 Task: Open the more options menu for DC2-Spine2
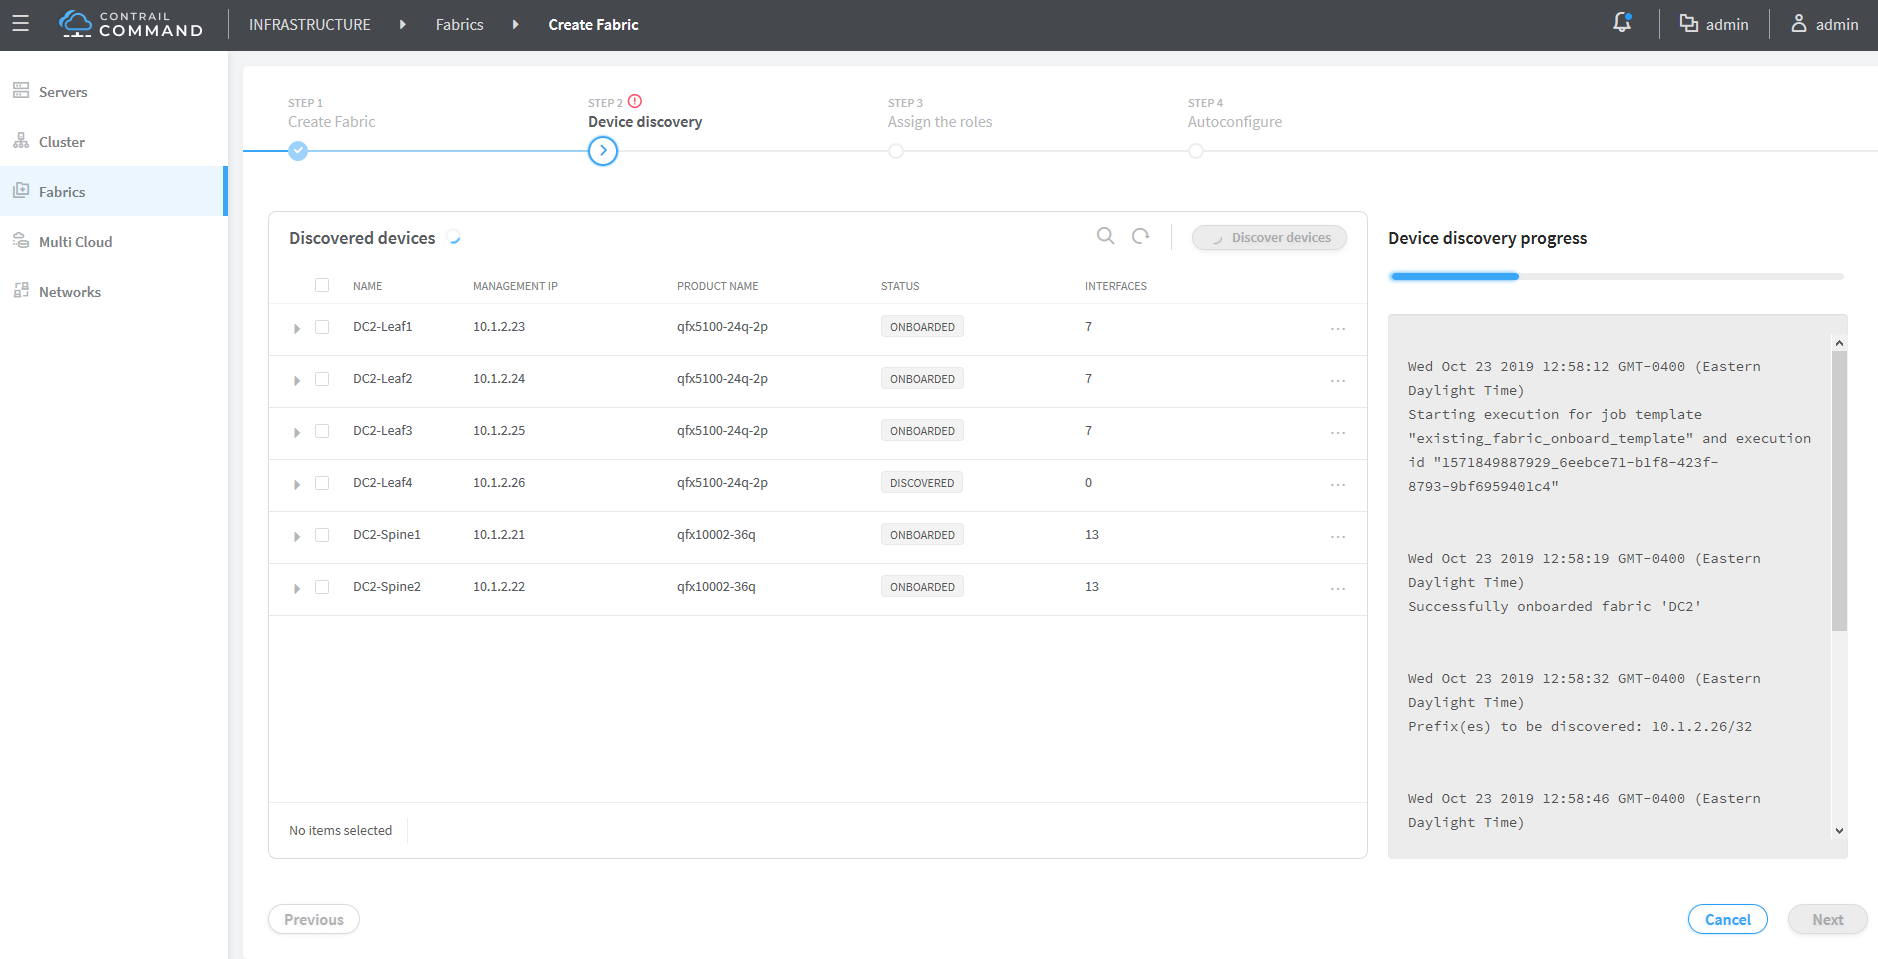(1337, 589)
